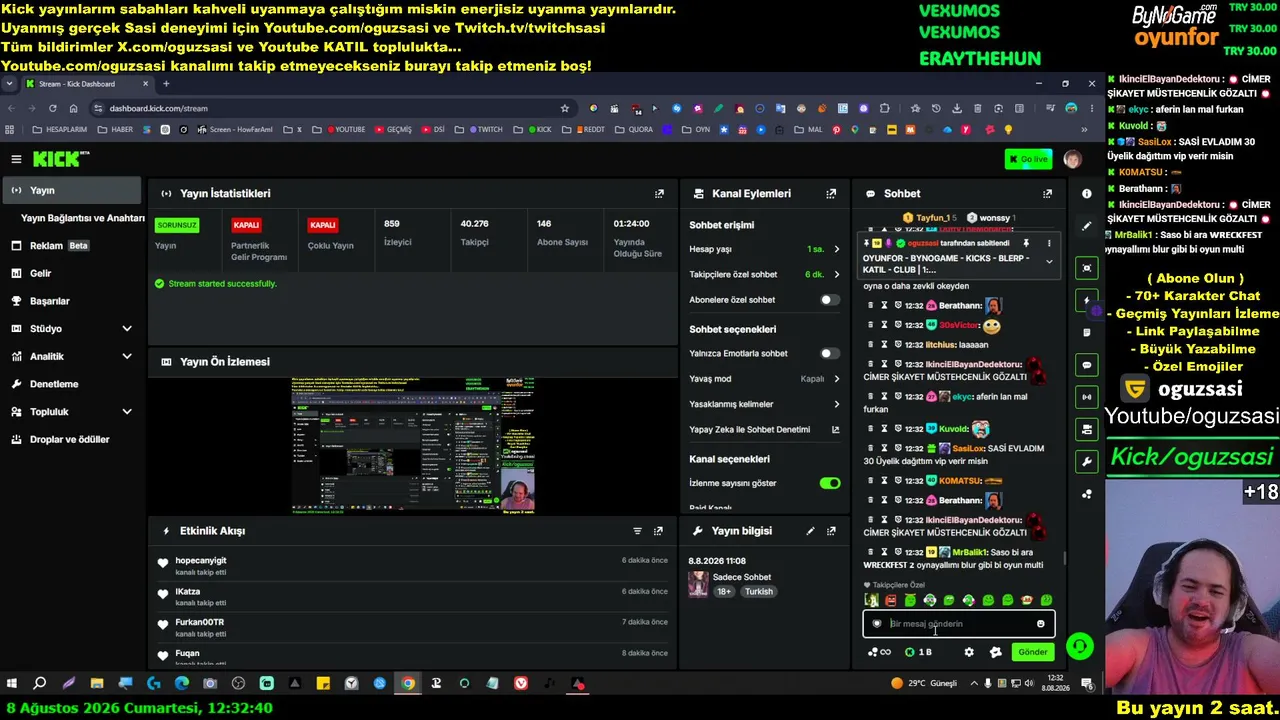Click the broadcast signal icon in right sidebar
The width and height of the screenshot is (1280, 720).
1087,397
